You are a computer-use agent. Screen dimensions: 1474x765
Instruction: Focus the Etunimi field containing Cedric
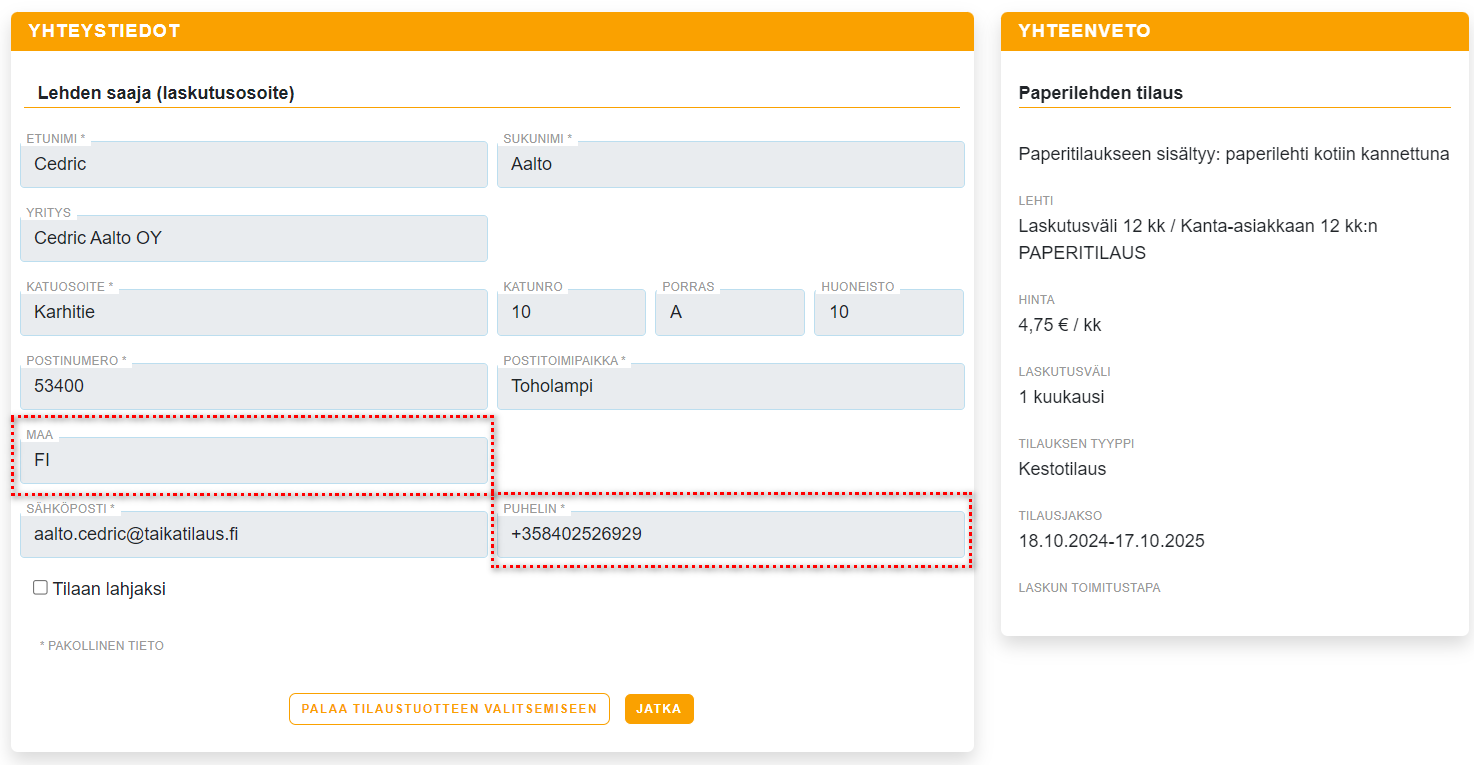coord(254,164)
